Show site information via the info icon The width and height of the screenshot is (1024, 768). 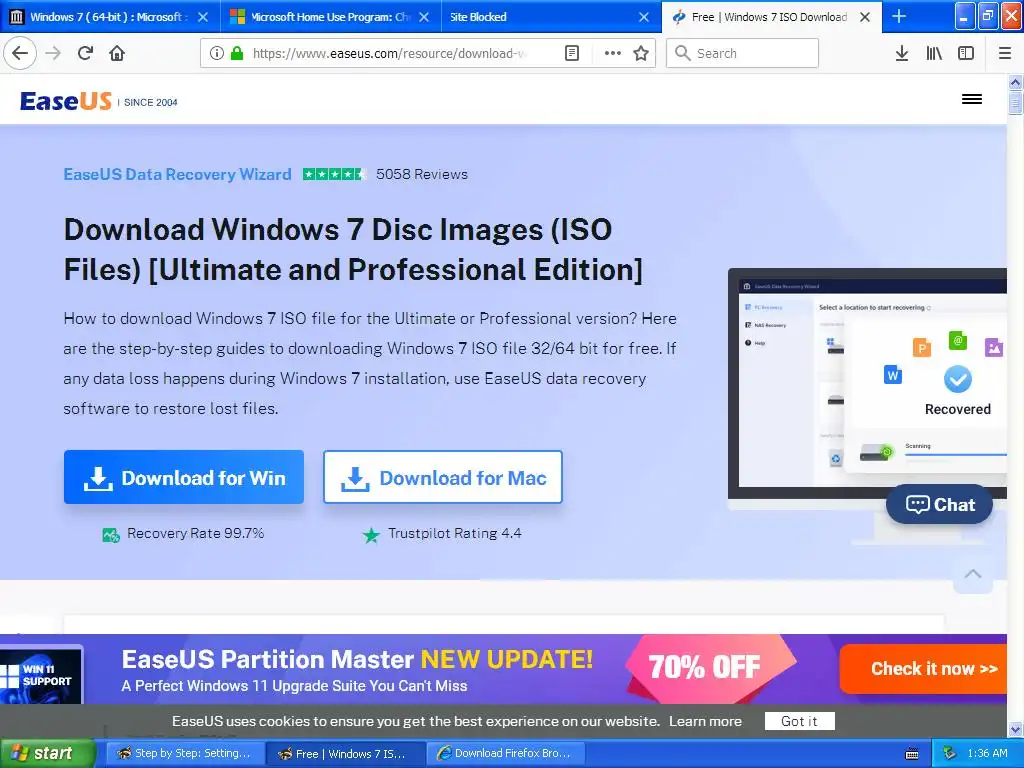[217, 53]
